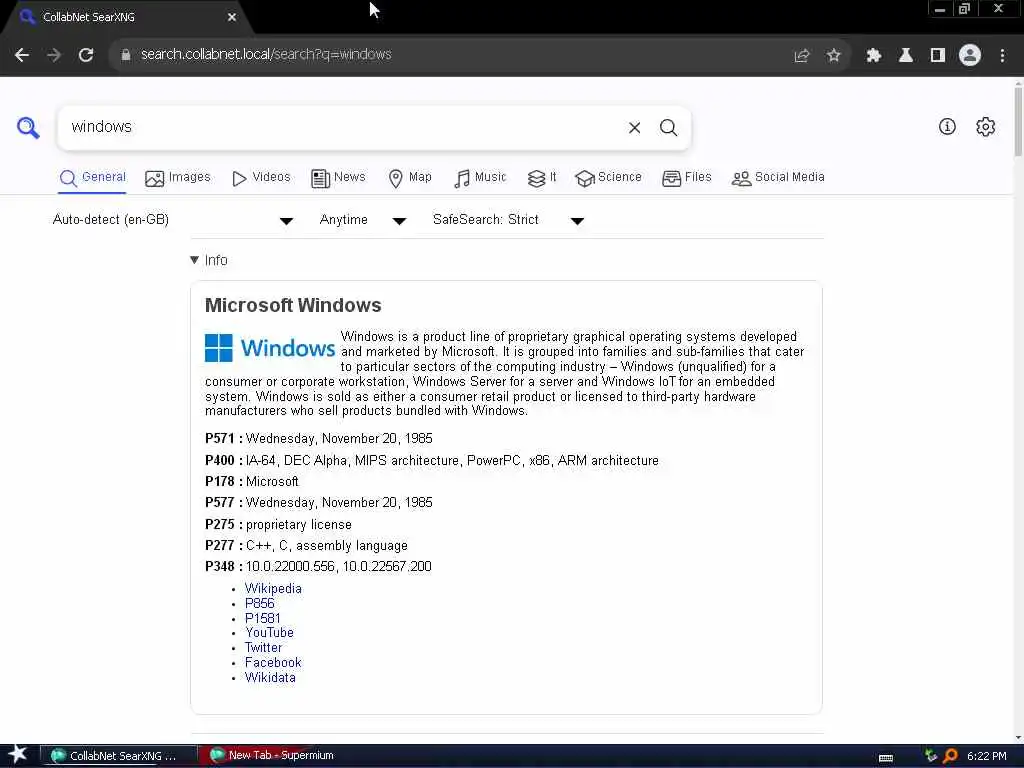Click the Windows logo image in infobox
Image resolution: width=1024 pixels, height=768 pixels.
(270, 348)
